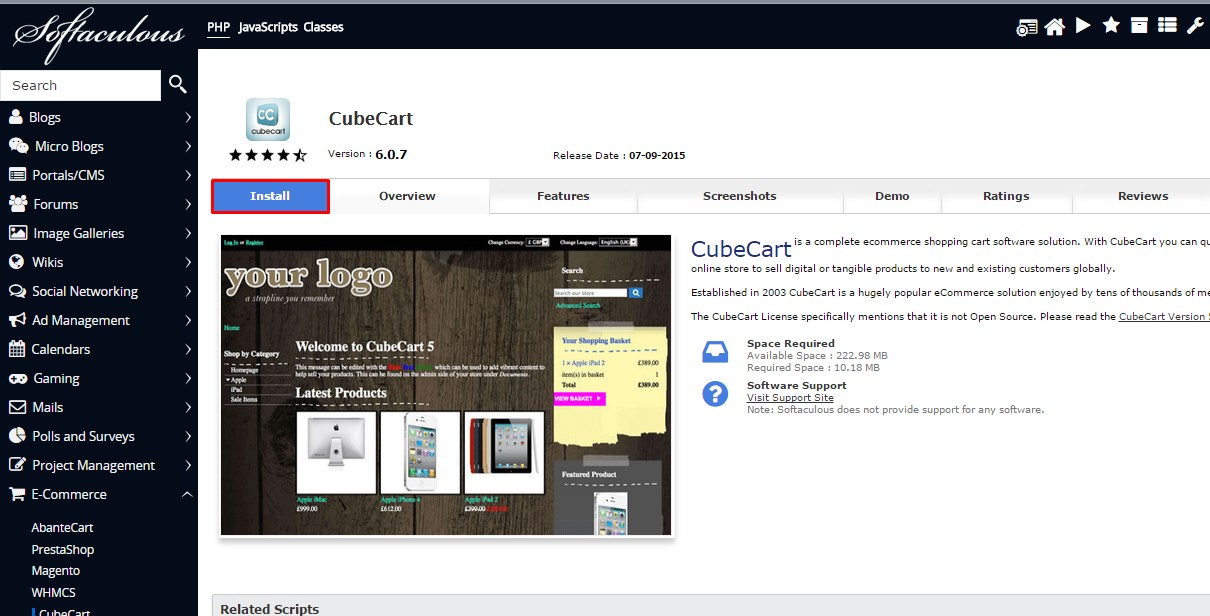Click the Polls and Surveys pie icon
The height and width of the screenshot is (616, 1210).
(x=16, y=436)
